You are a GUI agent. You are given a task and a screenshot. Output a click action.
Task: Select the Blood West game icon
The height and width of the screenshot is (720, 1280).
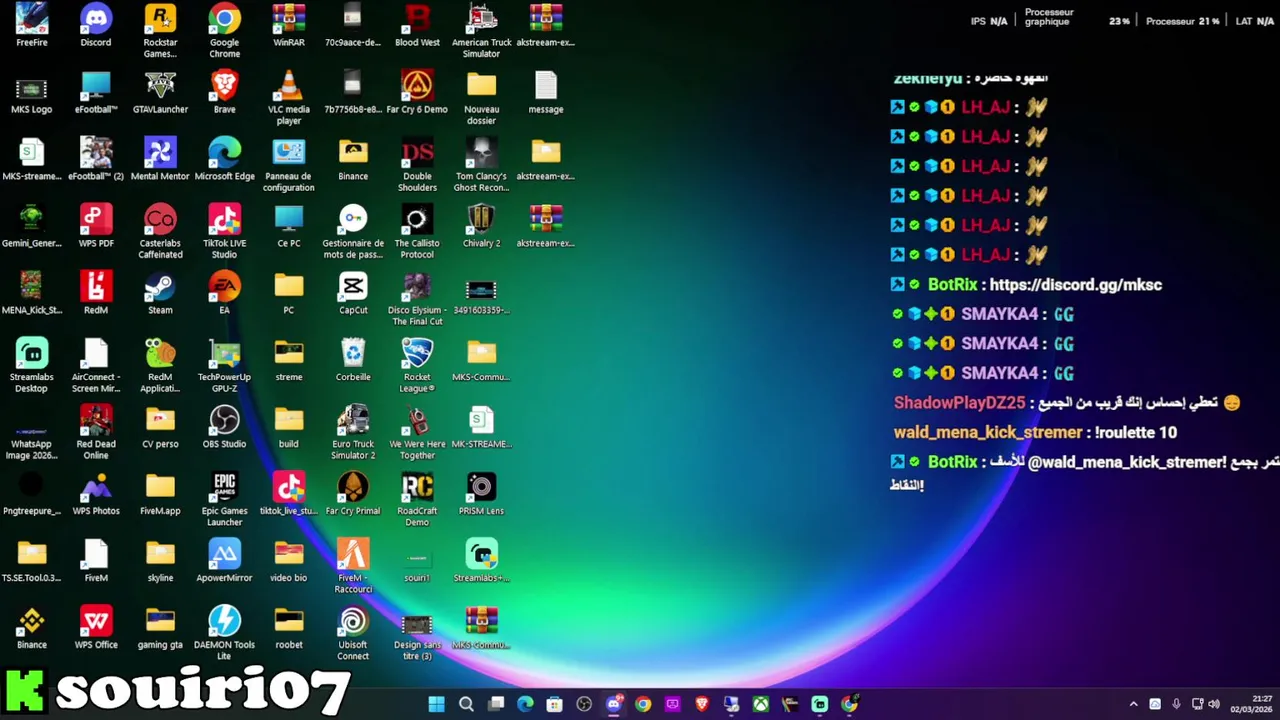click(417, 25)
